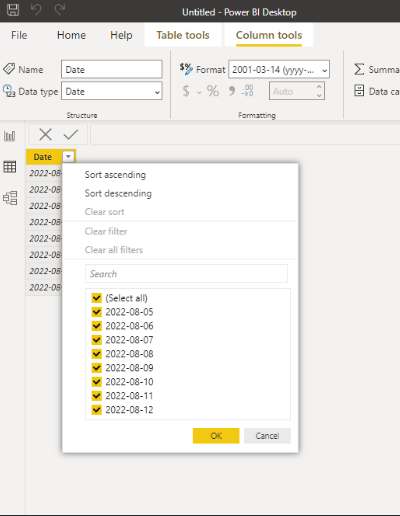This screenshot has width=400, height=516.
Task: Open the Report view icon in sidebar
Action: point(10,136)
